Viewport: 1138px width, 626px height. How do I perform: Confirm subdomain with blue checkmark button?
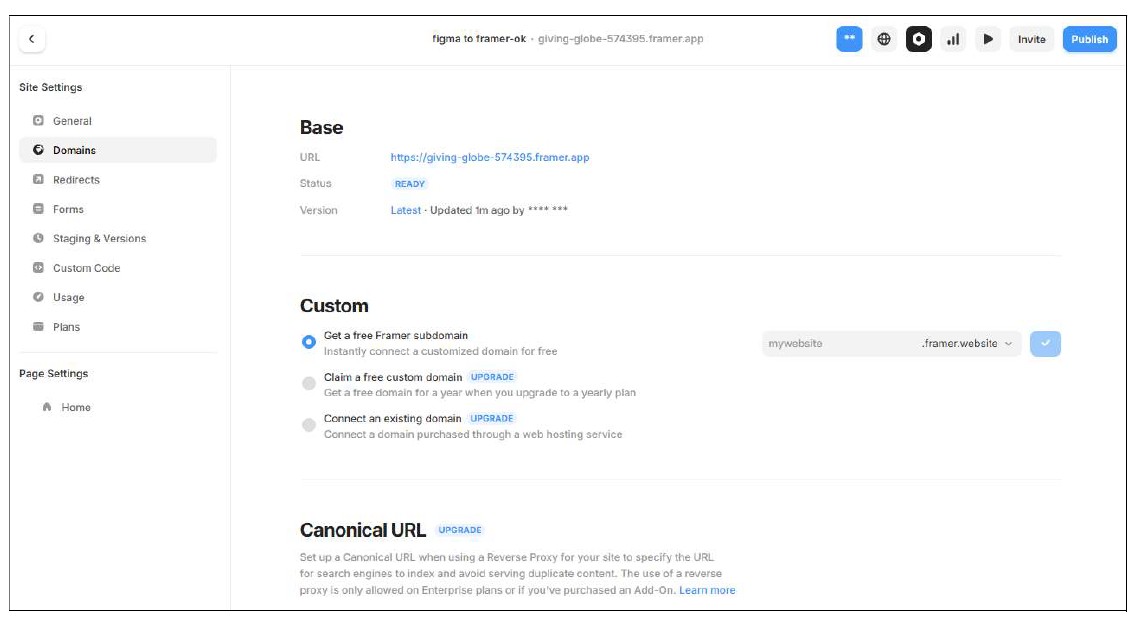[x=1045, y=344]
